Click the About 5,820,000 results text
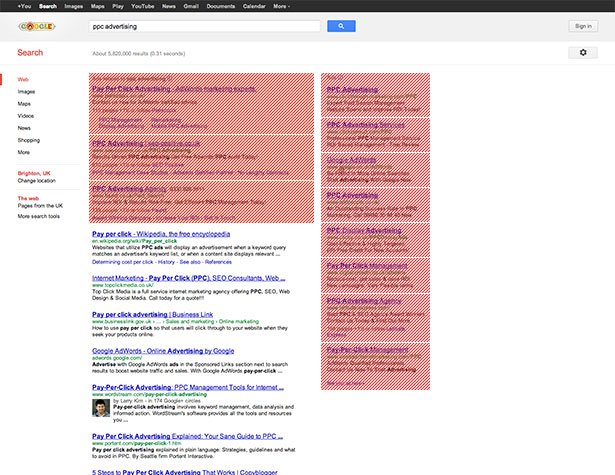Viewport: 615px width, 475px height. pos(139,53)
